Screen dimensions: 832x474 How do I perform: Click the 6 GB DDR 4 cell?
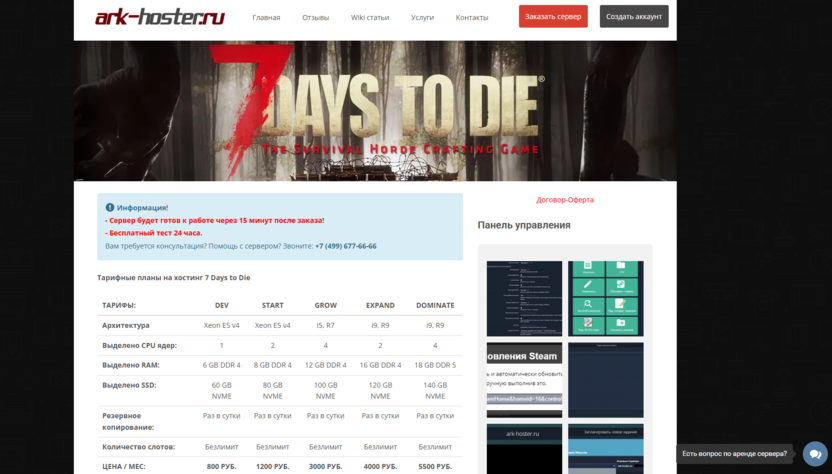pyautogui.click(x=222, y=365)
